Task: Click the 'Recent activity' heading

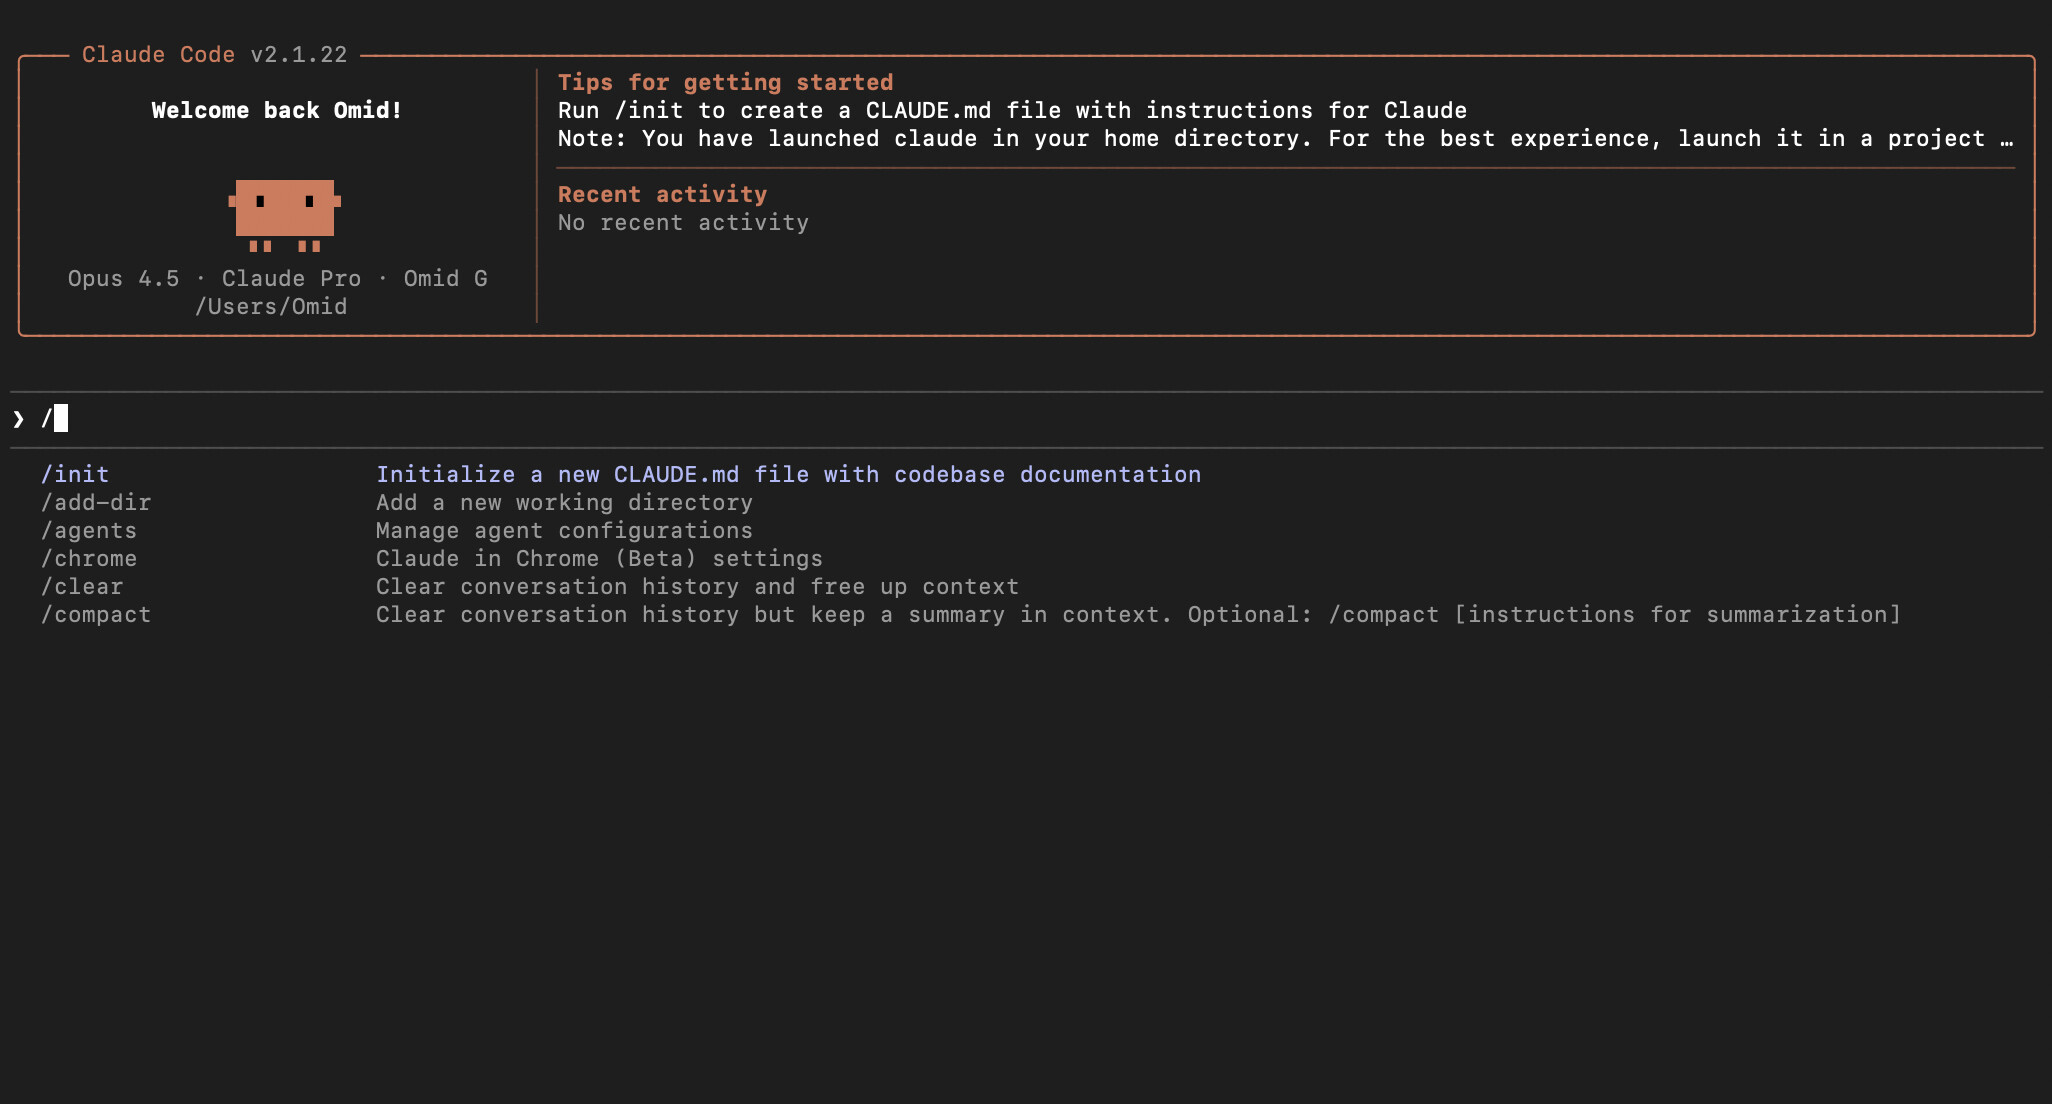Action: click(x=662, y=194)
